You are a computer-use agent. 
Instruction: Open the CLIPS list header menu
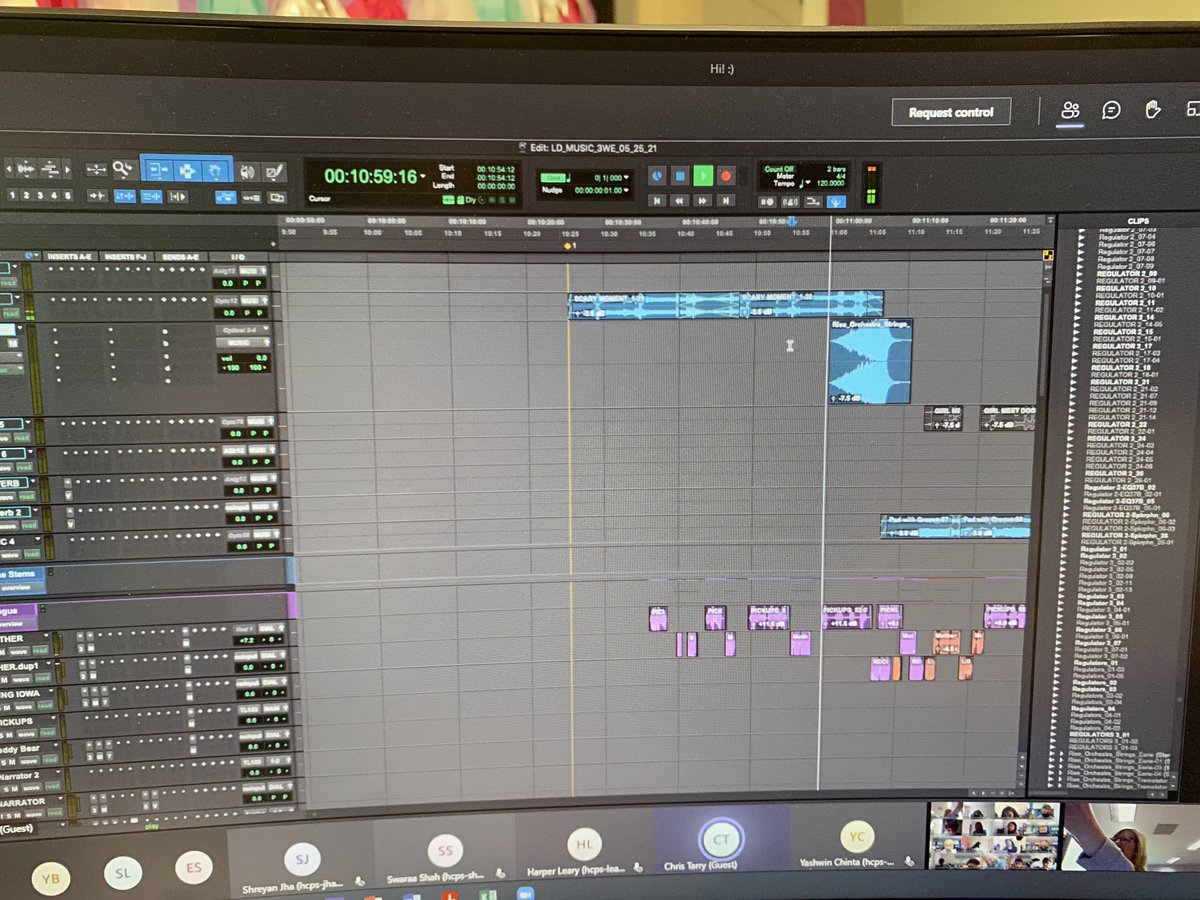1137,220
